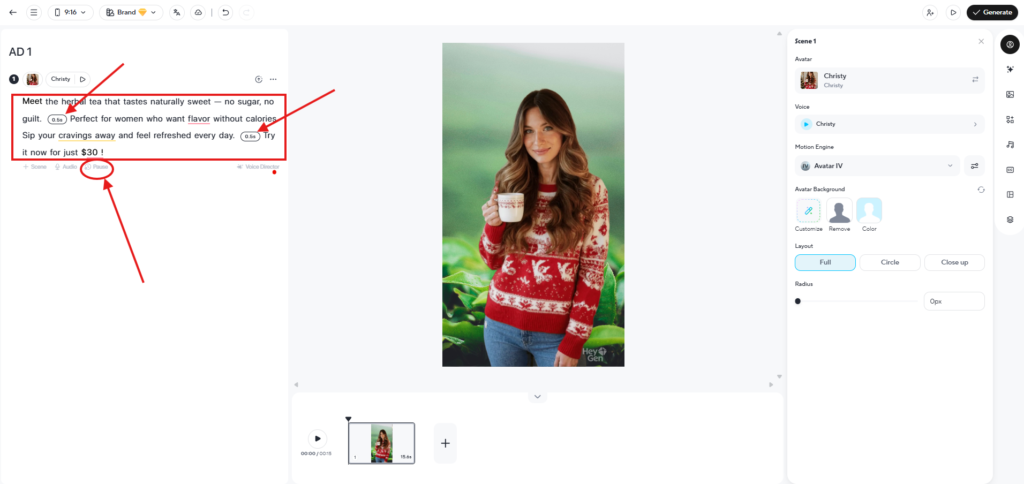Select the Close up layout option

tap(954, 263)
